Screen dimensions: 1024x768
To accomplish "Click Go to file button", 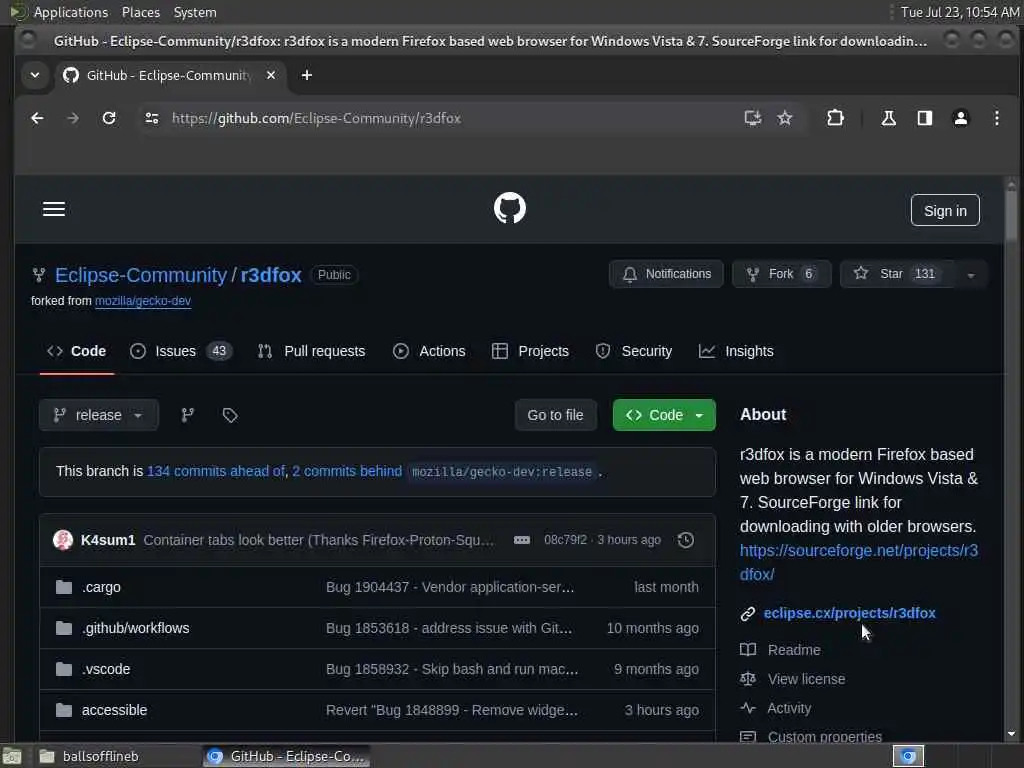I will (x=555, y=415).
